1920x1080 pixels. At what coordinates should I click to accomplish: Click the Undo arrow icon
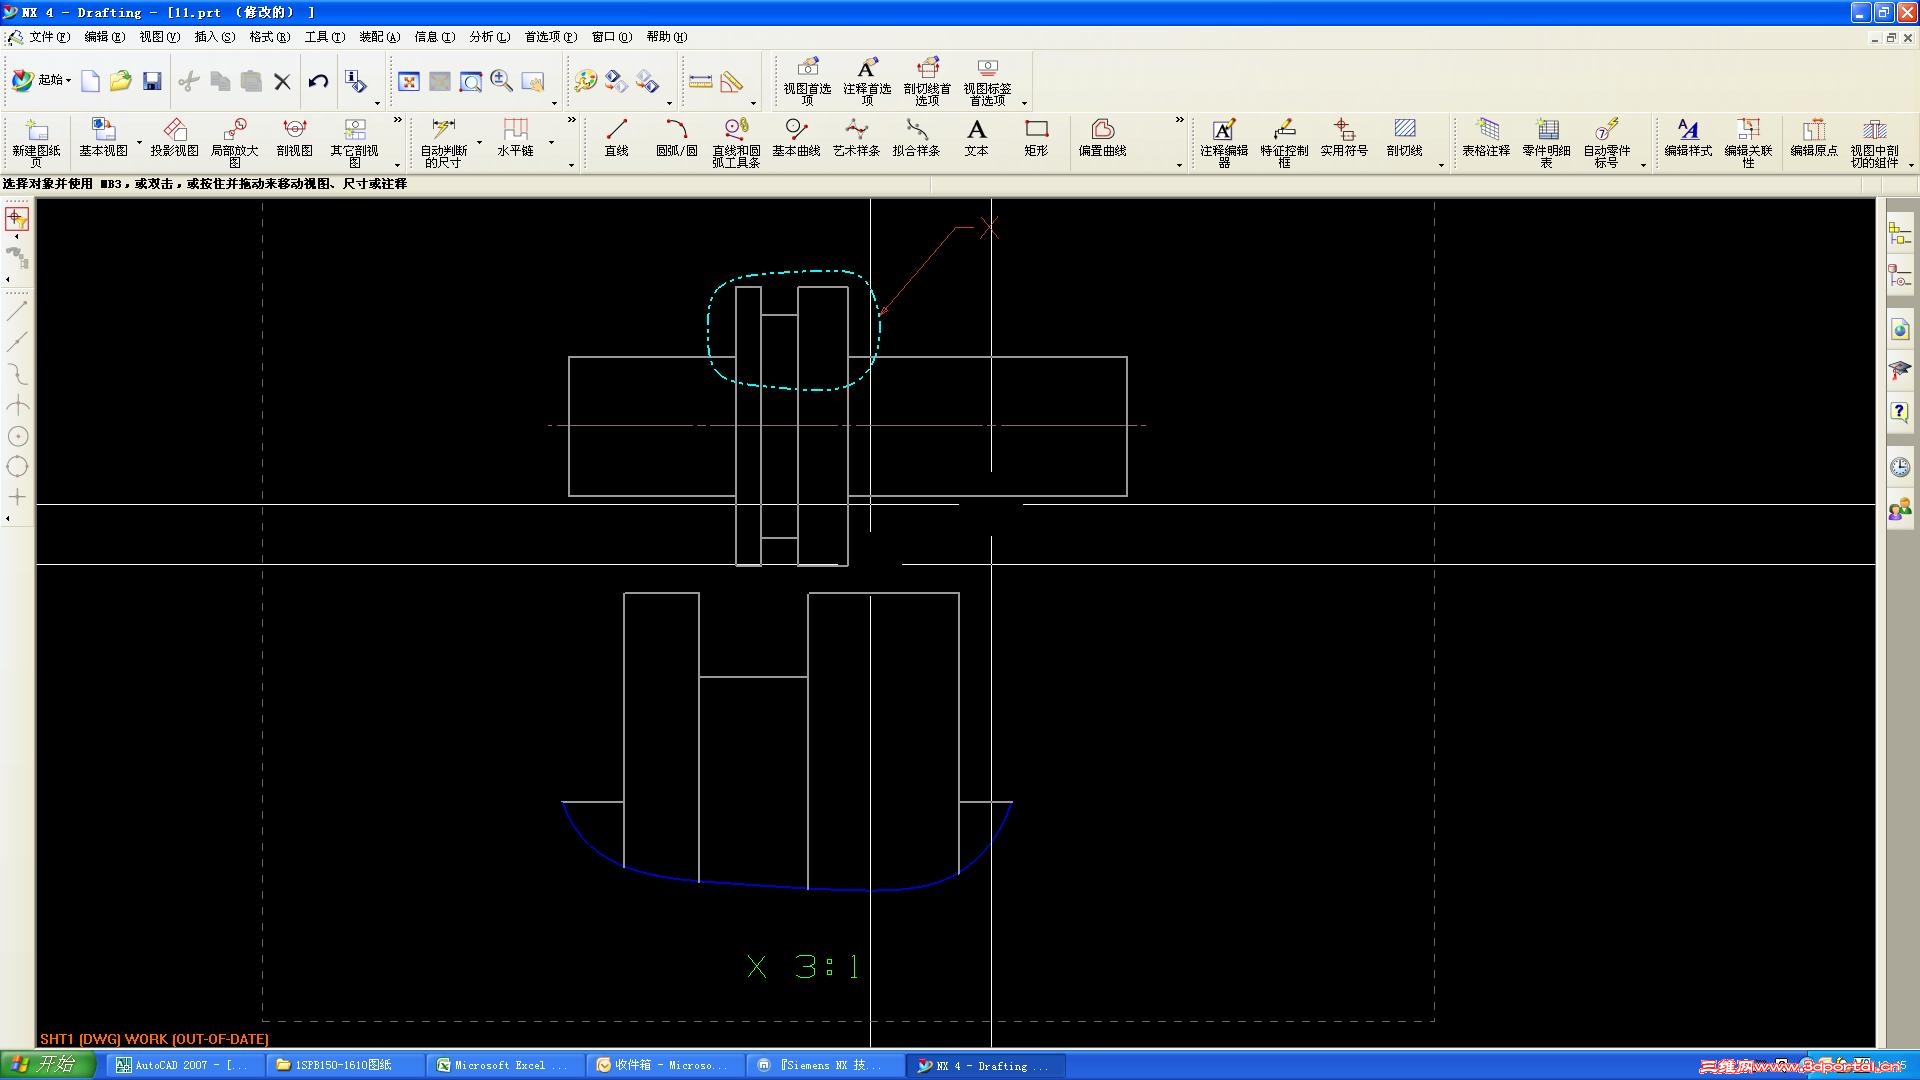coord(318,82)
